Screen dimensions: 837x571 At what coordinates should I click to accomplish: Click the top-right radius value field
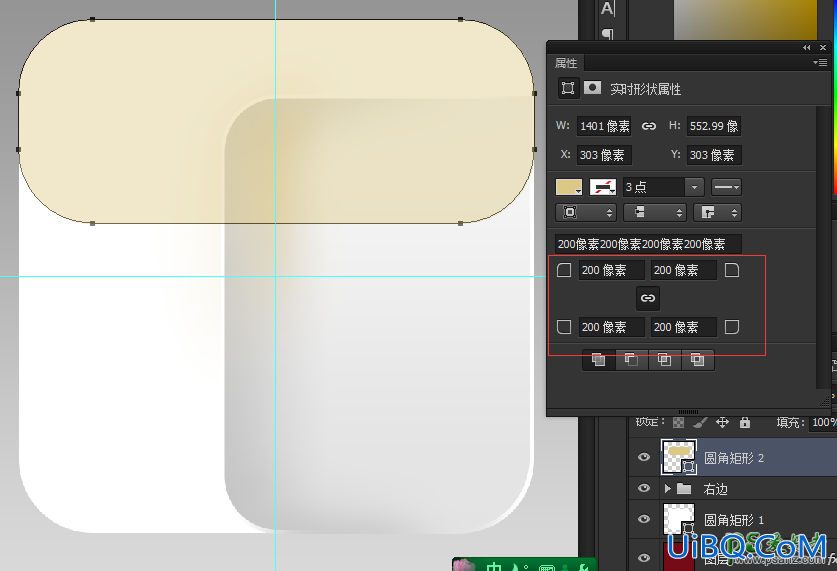684,270
